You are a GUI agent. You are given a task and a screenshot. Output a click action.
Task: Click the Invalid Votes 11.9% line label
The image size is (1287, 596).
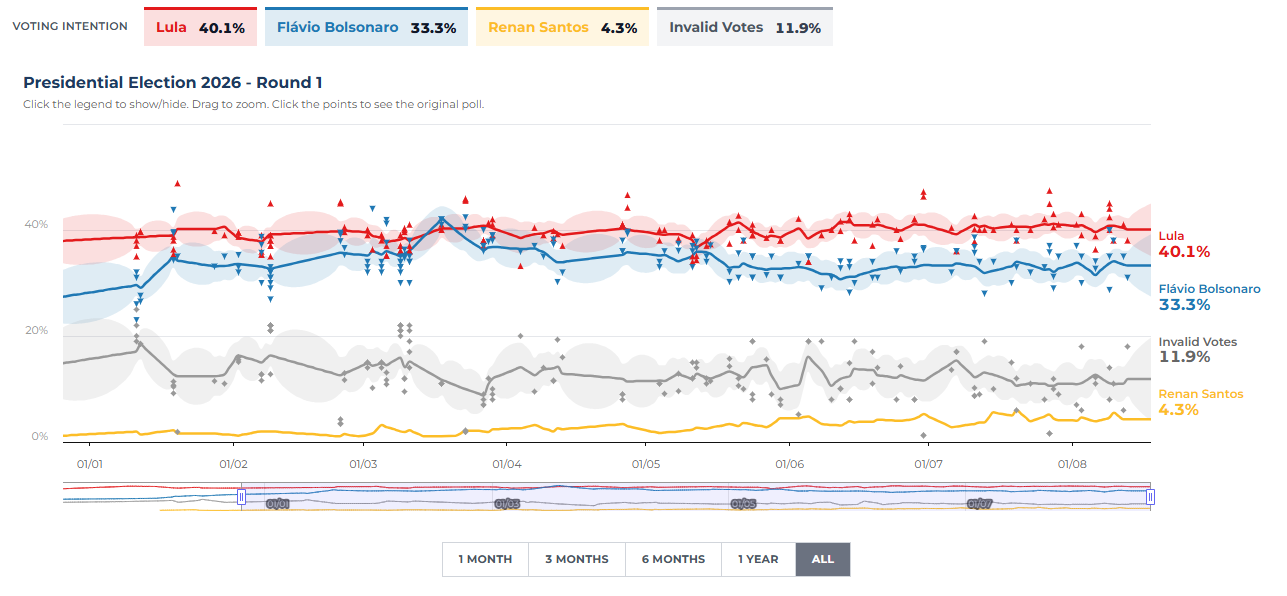(1197, 349)
